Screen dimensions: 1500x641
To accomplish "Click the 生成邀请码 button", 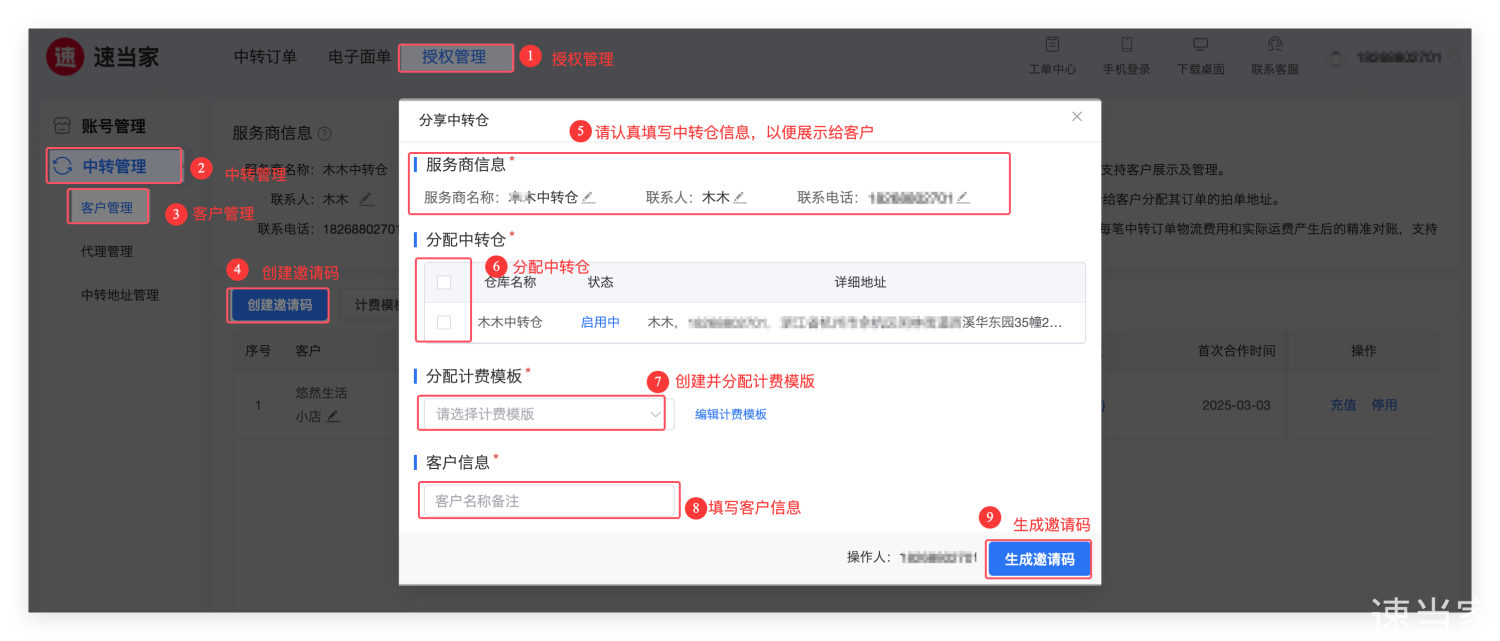I will click(x=1039, y=560).
